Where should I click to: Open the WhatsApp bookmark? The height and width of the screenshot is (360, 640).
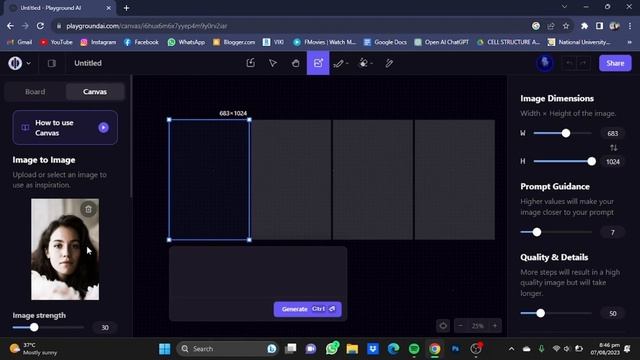tap(187, 42)
